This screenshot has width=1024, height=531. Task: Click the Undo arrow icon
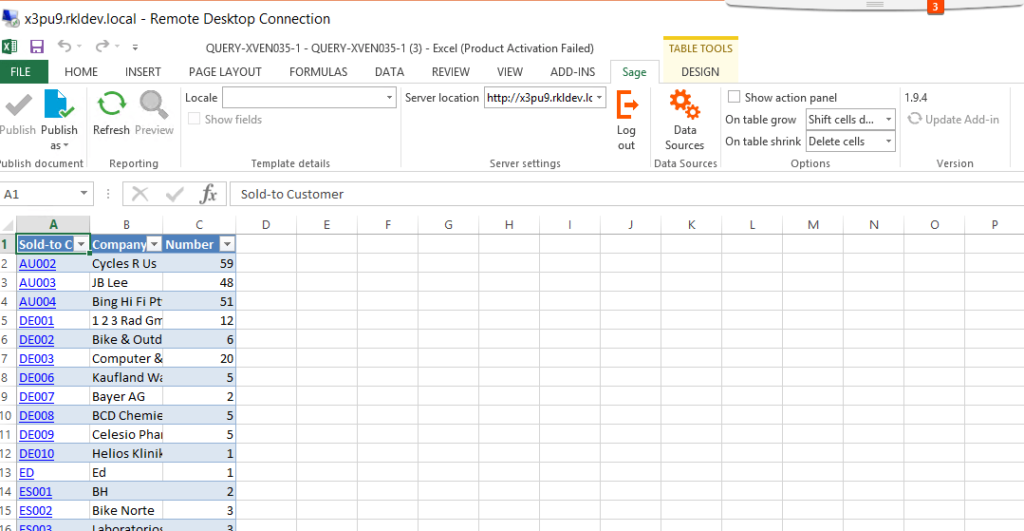click(65, 47)
